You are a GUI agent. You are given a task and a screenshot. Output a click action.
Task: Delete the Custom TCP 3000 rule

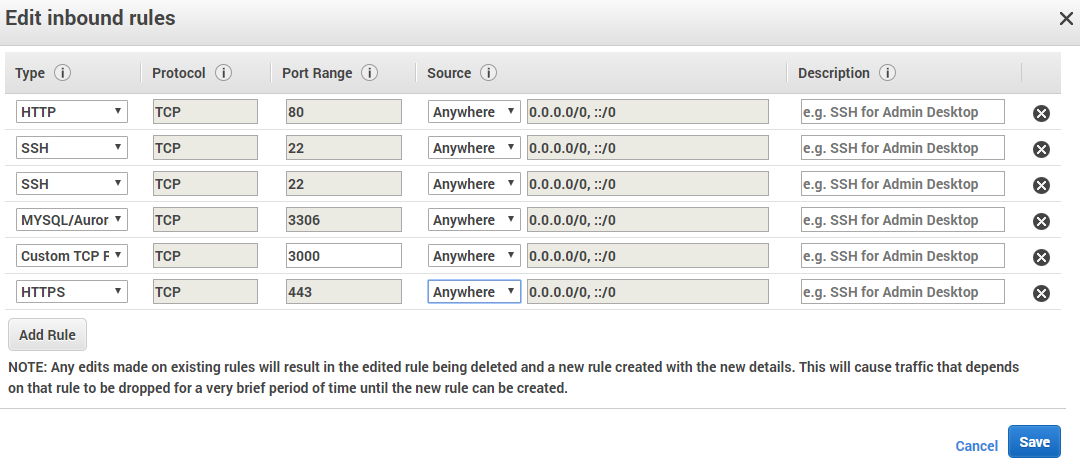pyautogui.click(x=1041, y=257)
